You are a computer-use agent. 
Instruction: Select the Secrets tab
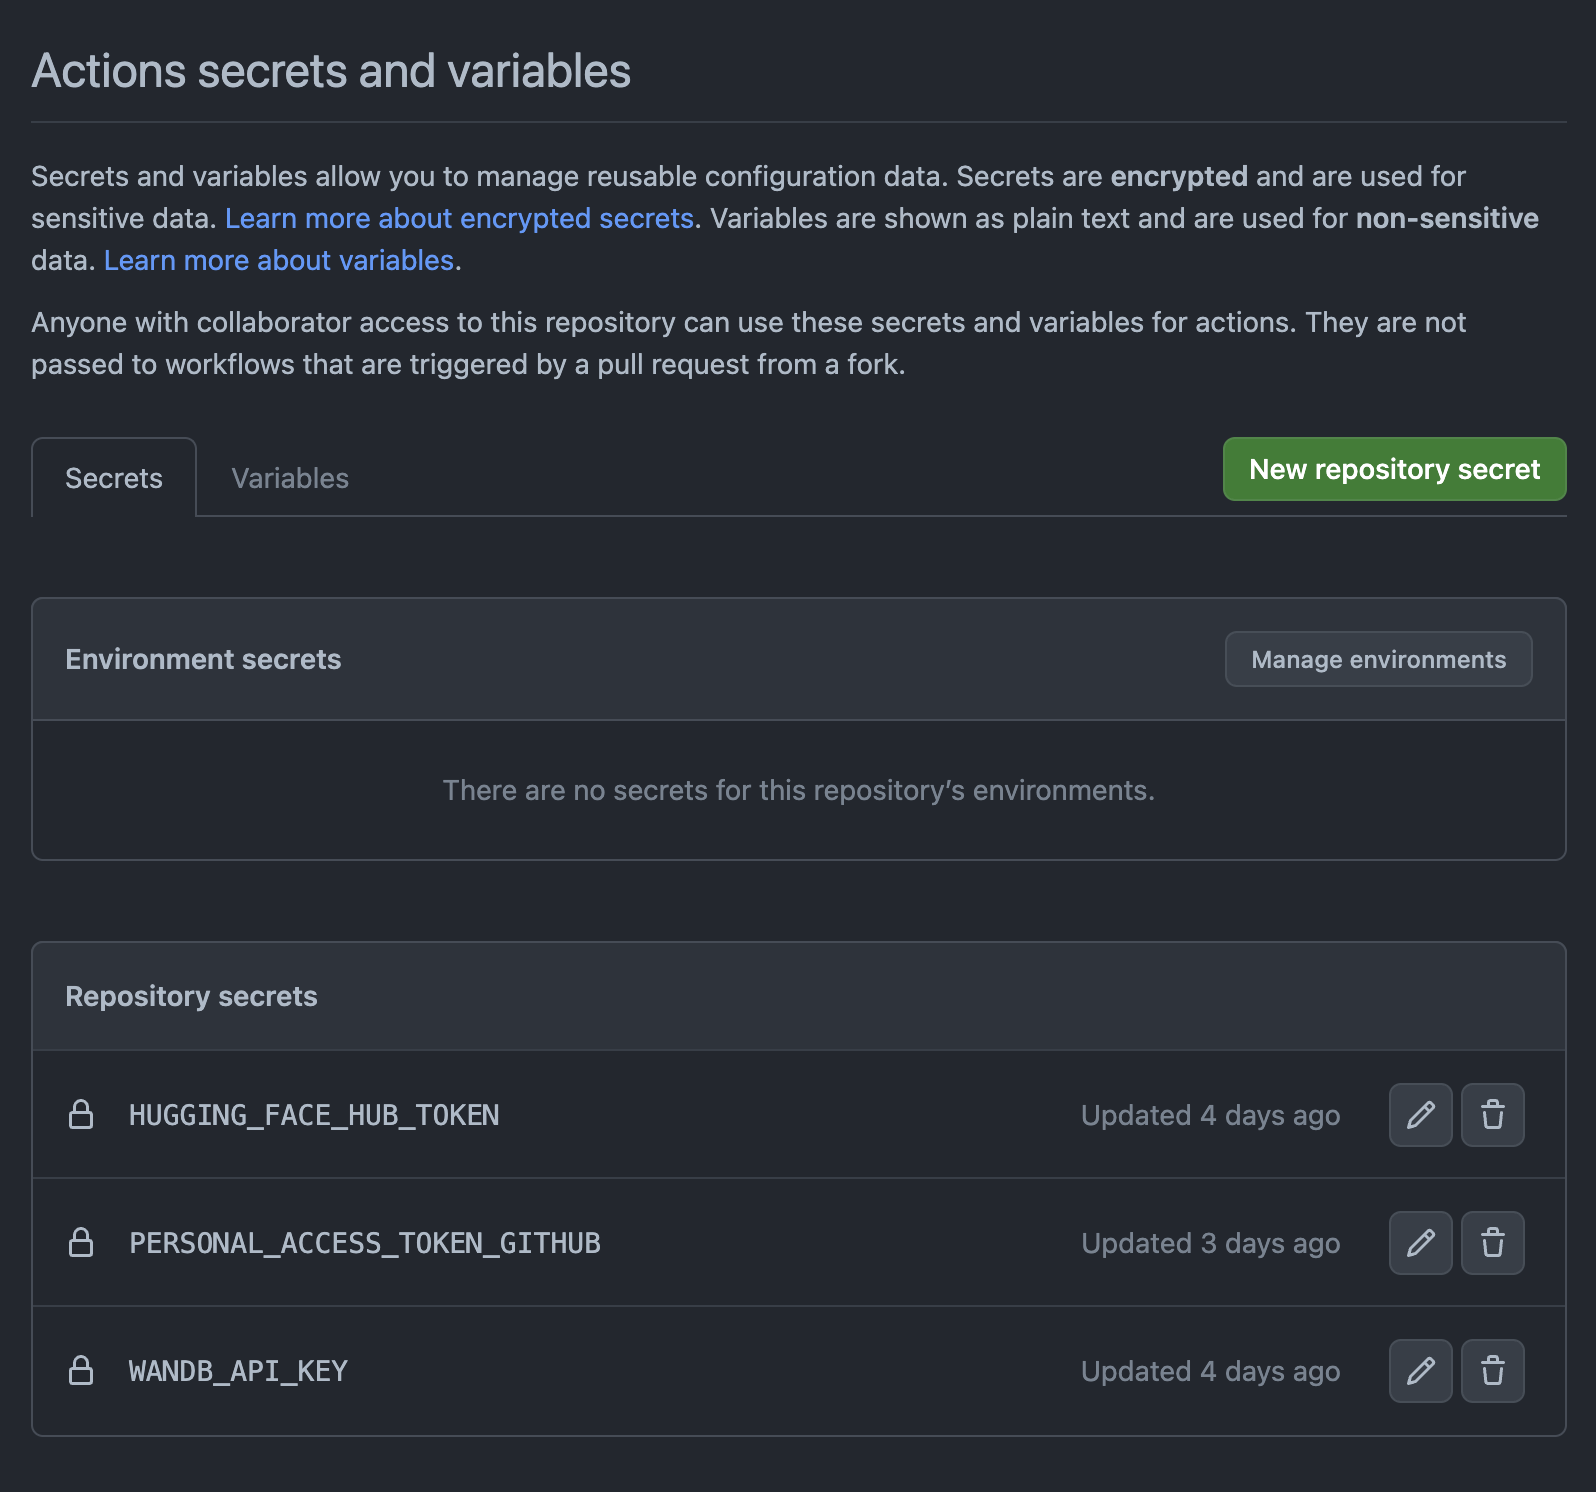click(x=114, y=478)
